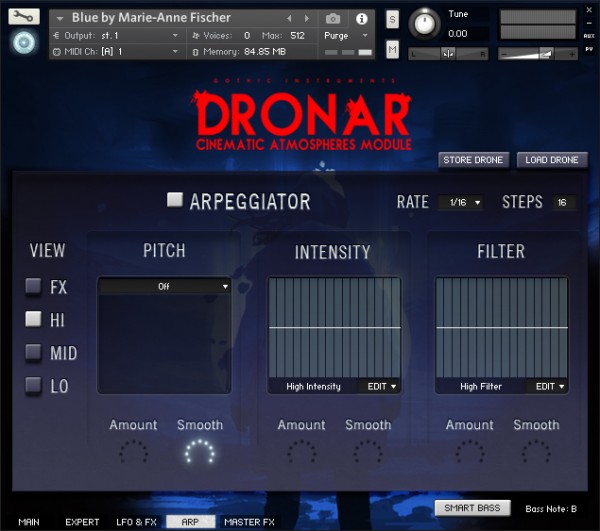Open the High Intensity EDIT dropdown

(x=381, y=386)
